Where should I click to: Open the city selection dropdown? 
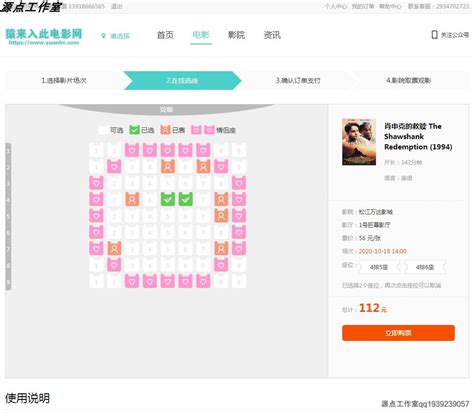pyautogui.click(x=120, y=36)
